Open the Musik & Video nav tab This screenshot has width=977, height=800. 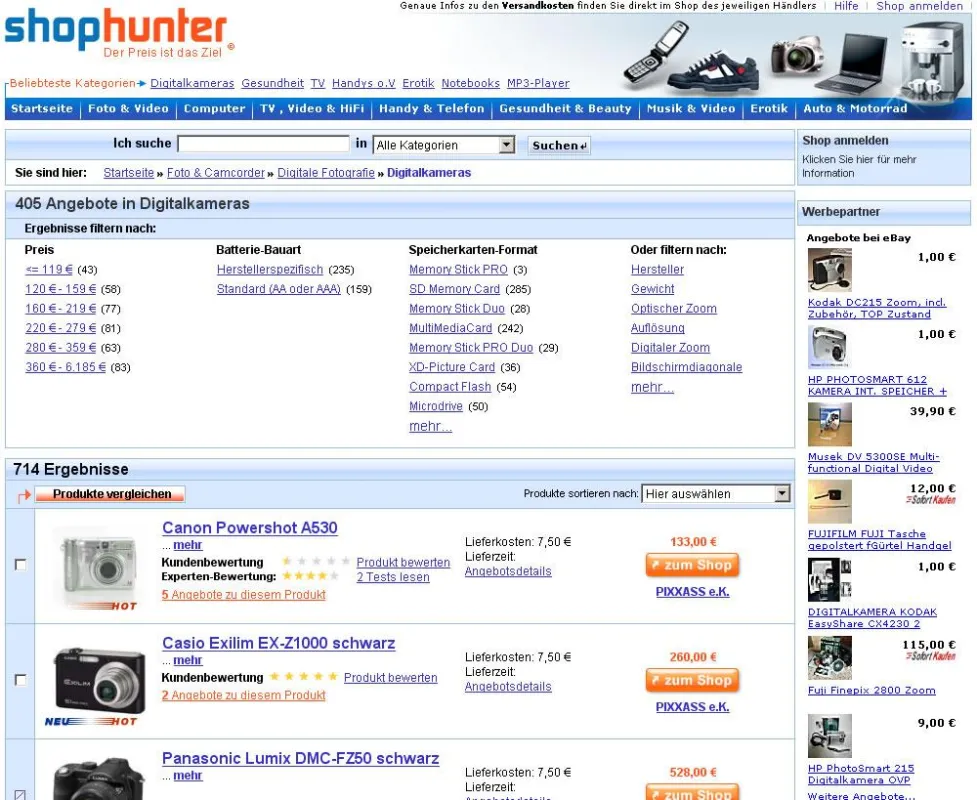[x=690, y=108]
